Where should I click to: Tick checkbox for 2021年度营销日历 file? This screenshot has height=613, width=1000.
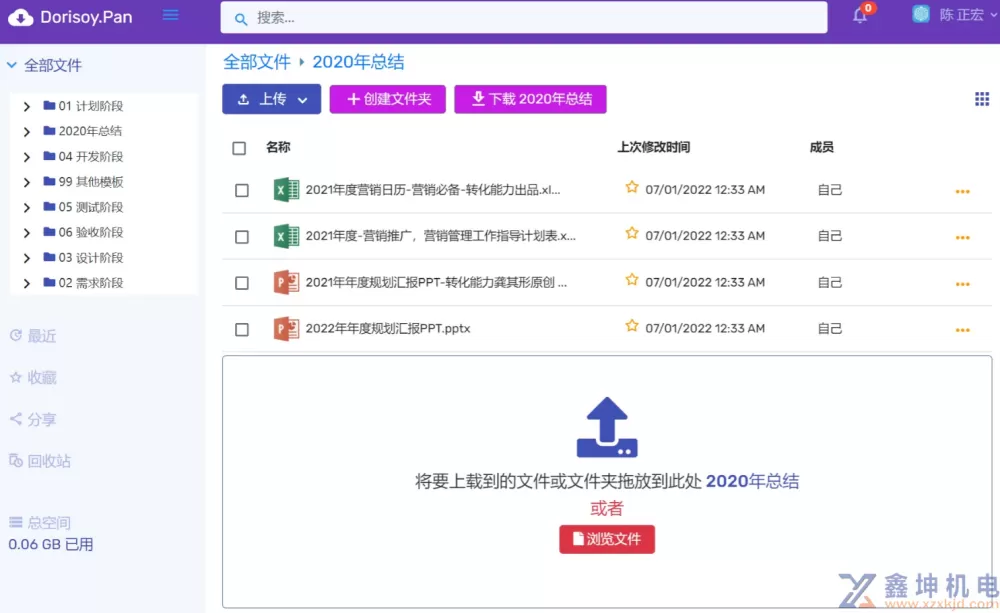pyautogui.click(x=242, y=191)
